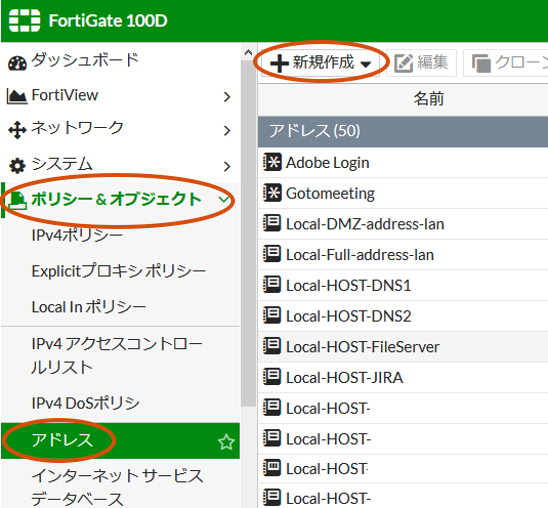This screenshot has width=548, height=508.
Task: Click the アドレス (50) group header
Action: tap(403, 131)
